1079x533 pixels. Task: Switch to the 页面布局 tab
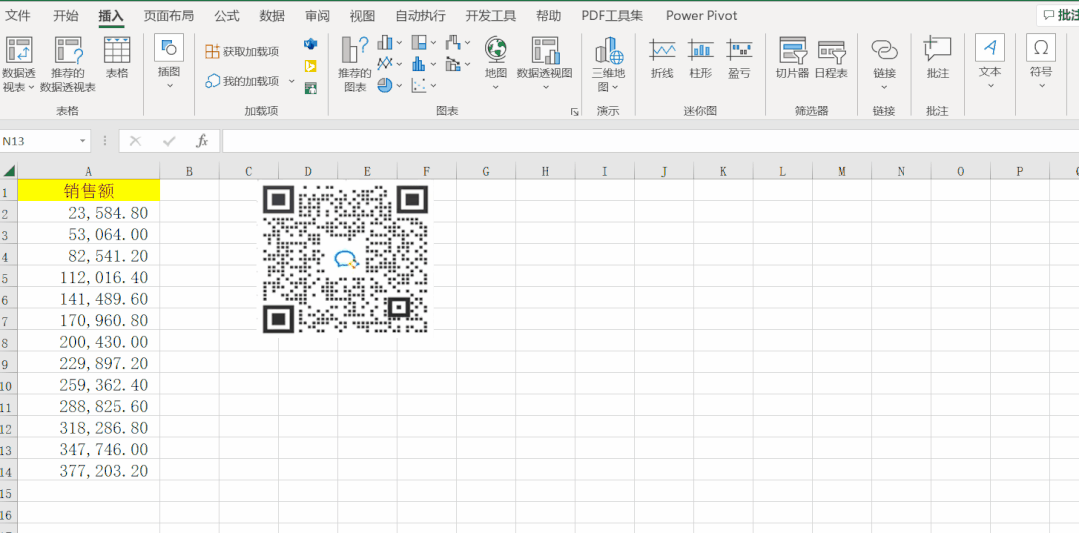169,16
